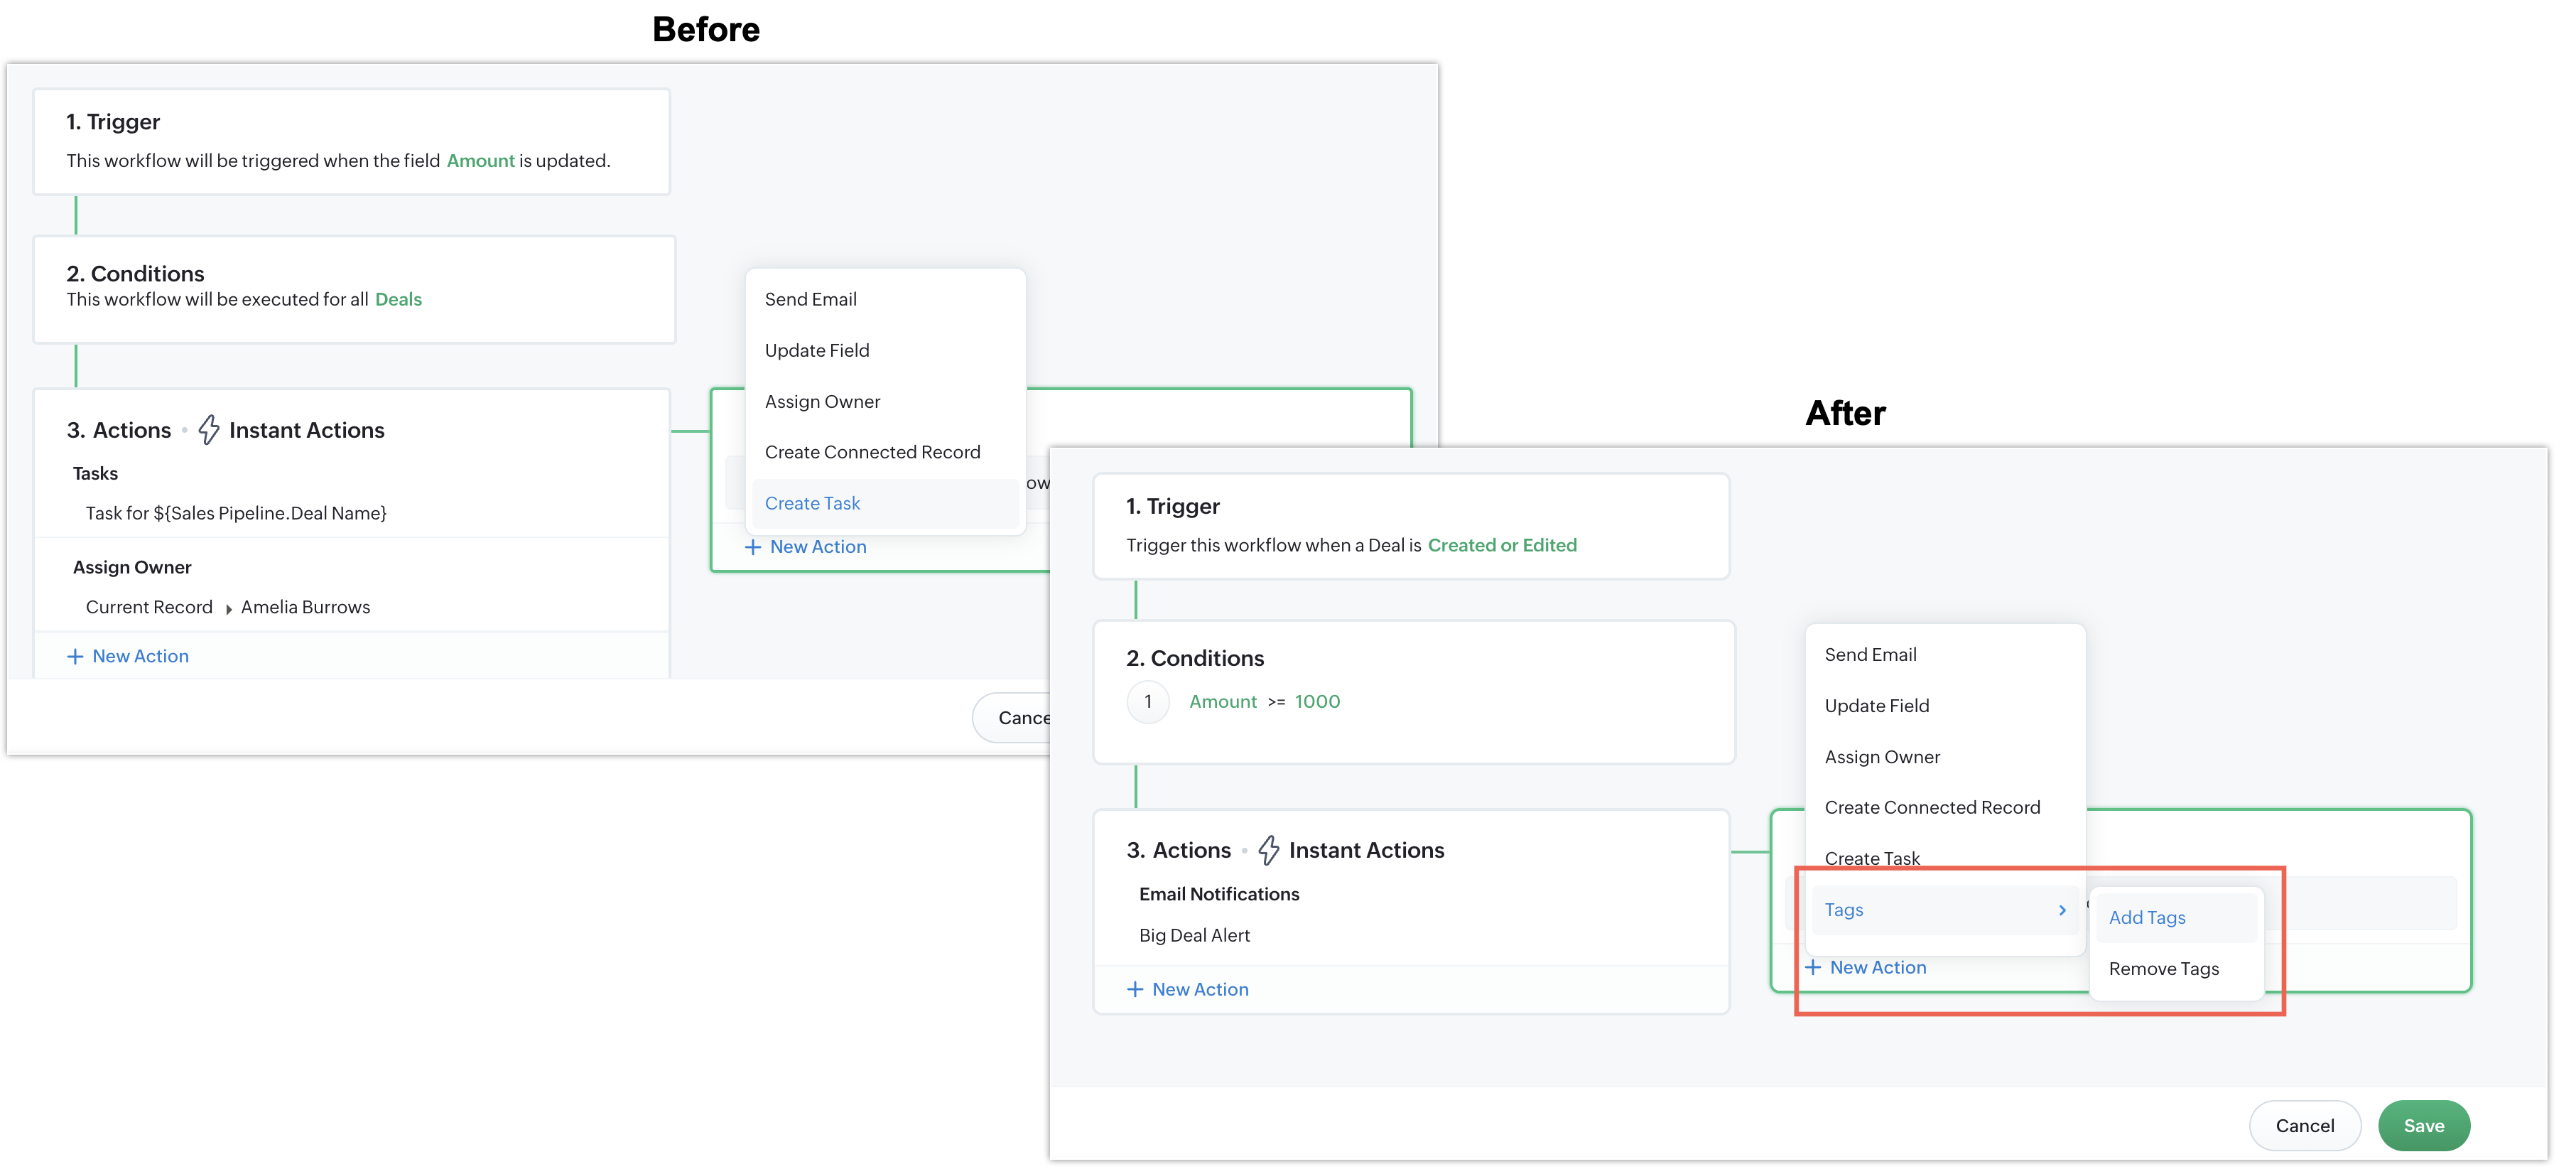The height and width of the screenshot is (1174, 2576).
Task: Expand the Tags submenu chevron
Action: click(x=2062, y=910)
